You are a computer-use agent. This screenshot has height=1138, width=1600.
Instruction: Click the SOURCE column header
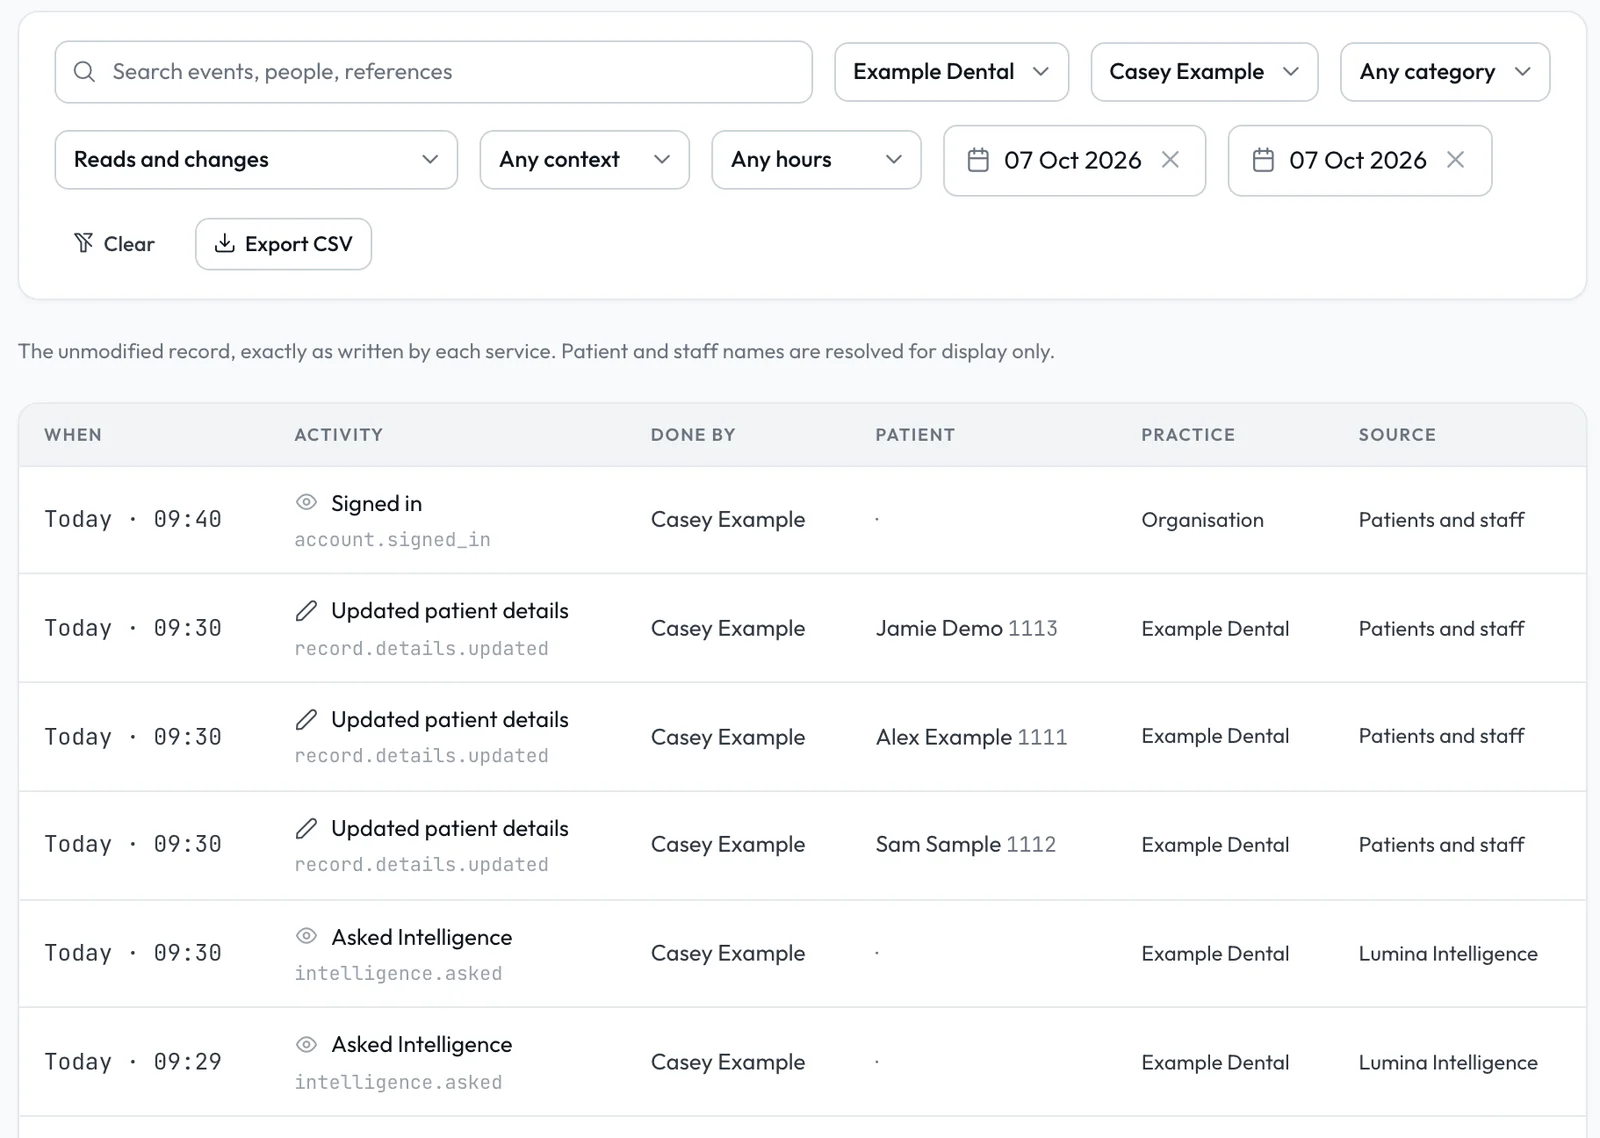1397,435
